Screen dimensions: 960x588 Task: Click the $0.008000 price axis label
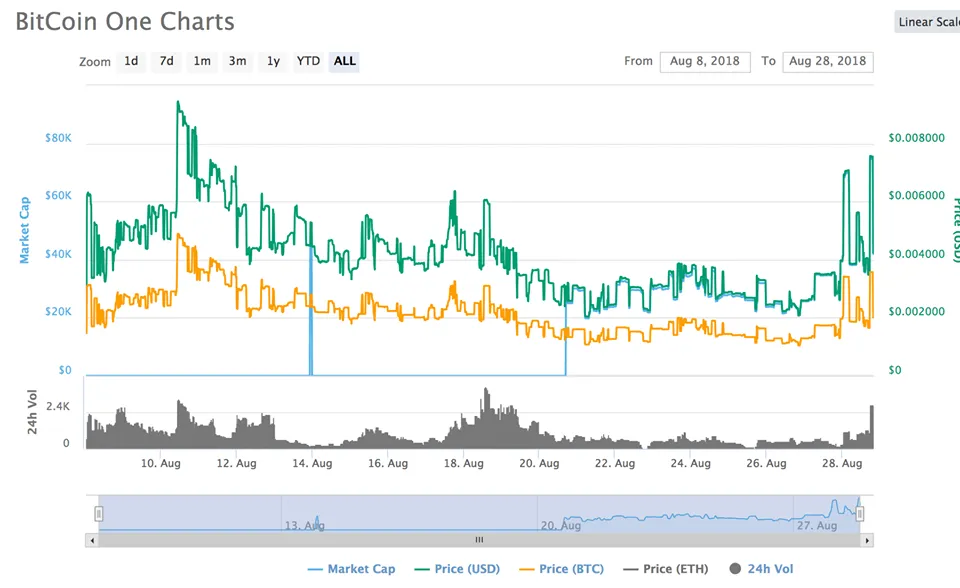(917, 138)
